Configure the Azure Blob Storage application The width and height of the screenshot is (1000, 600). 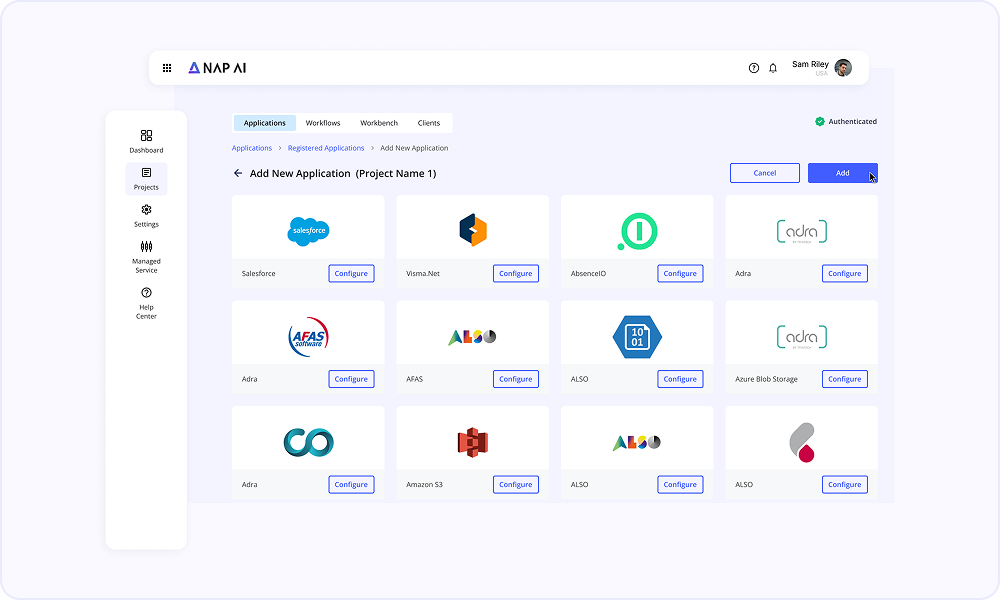click(845, 379)
